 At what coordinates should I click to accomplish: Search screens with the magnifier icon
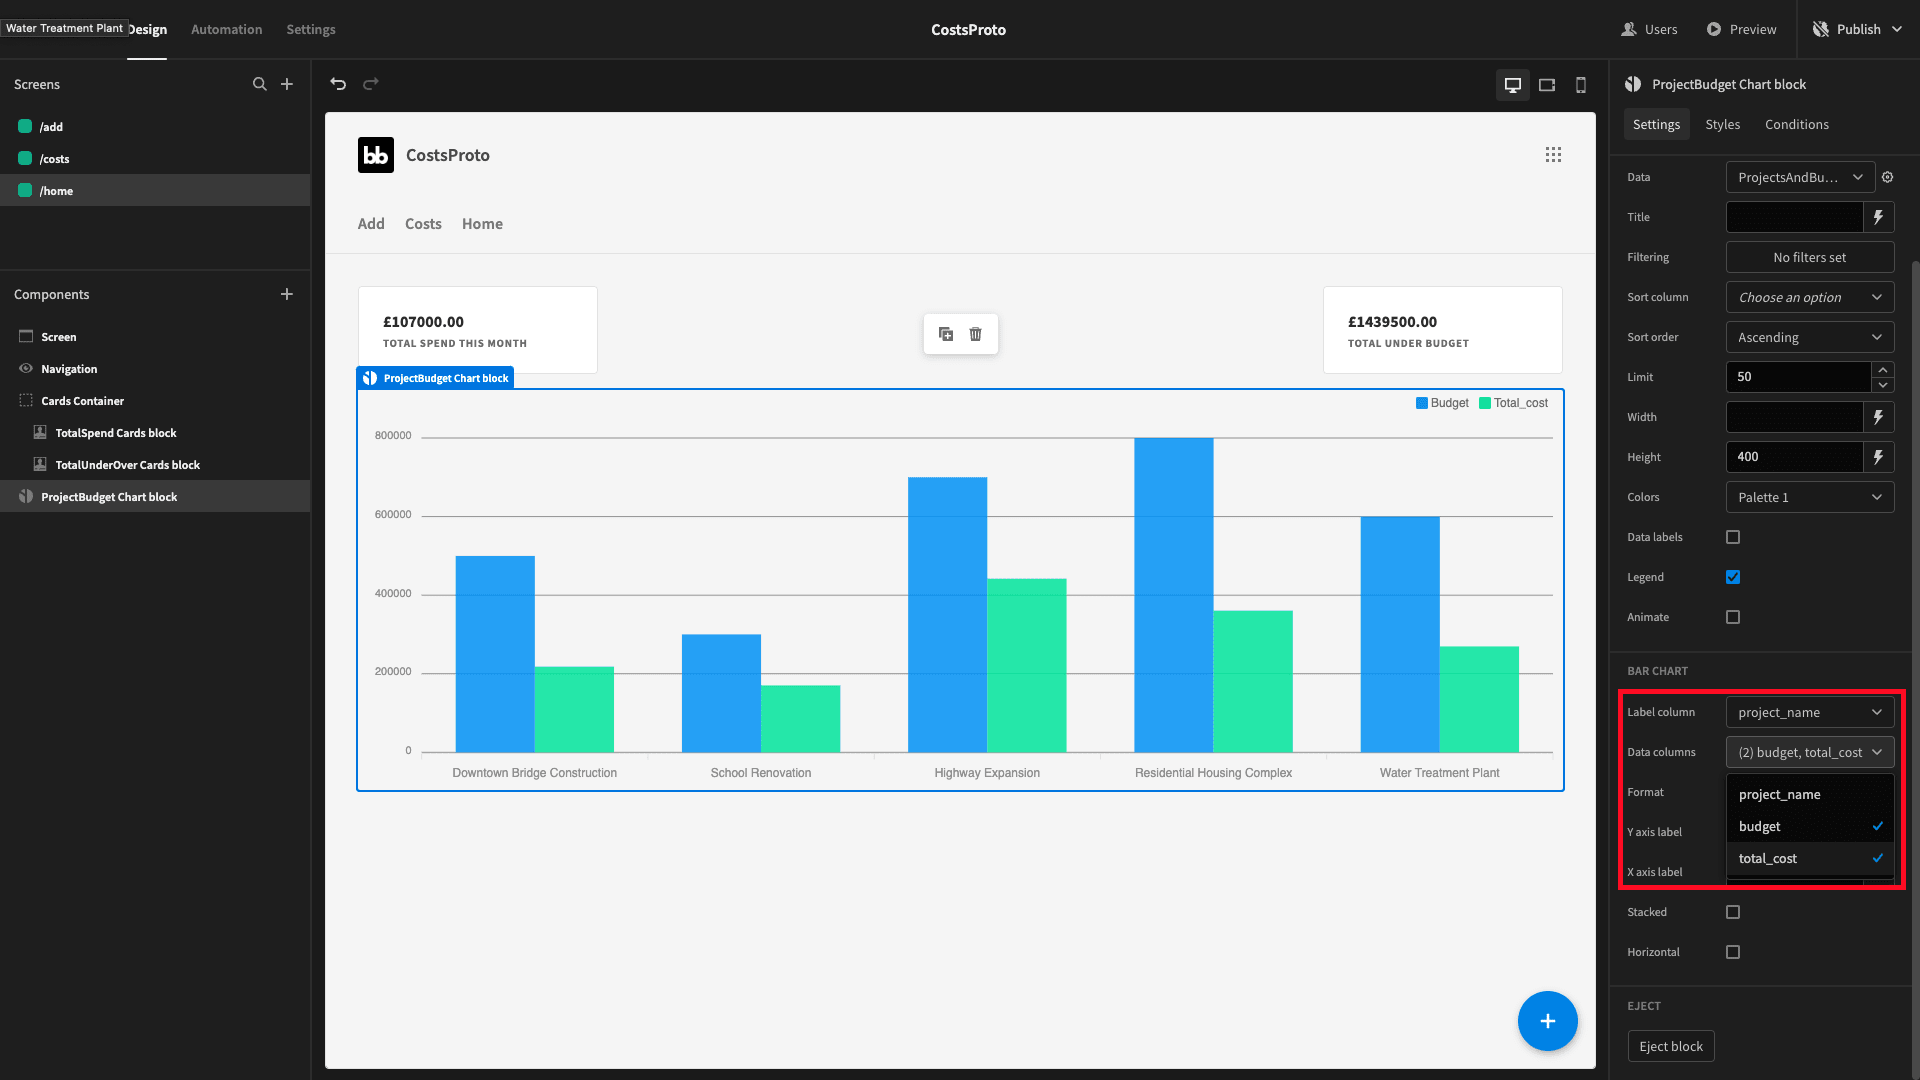[260, 84]
